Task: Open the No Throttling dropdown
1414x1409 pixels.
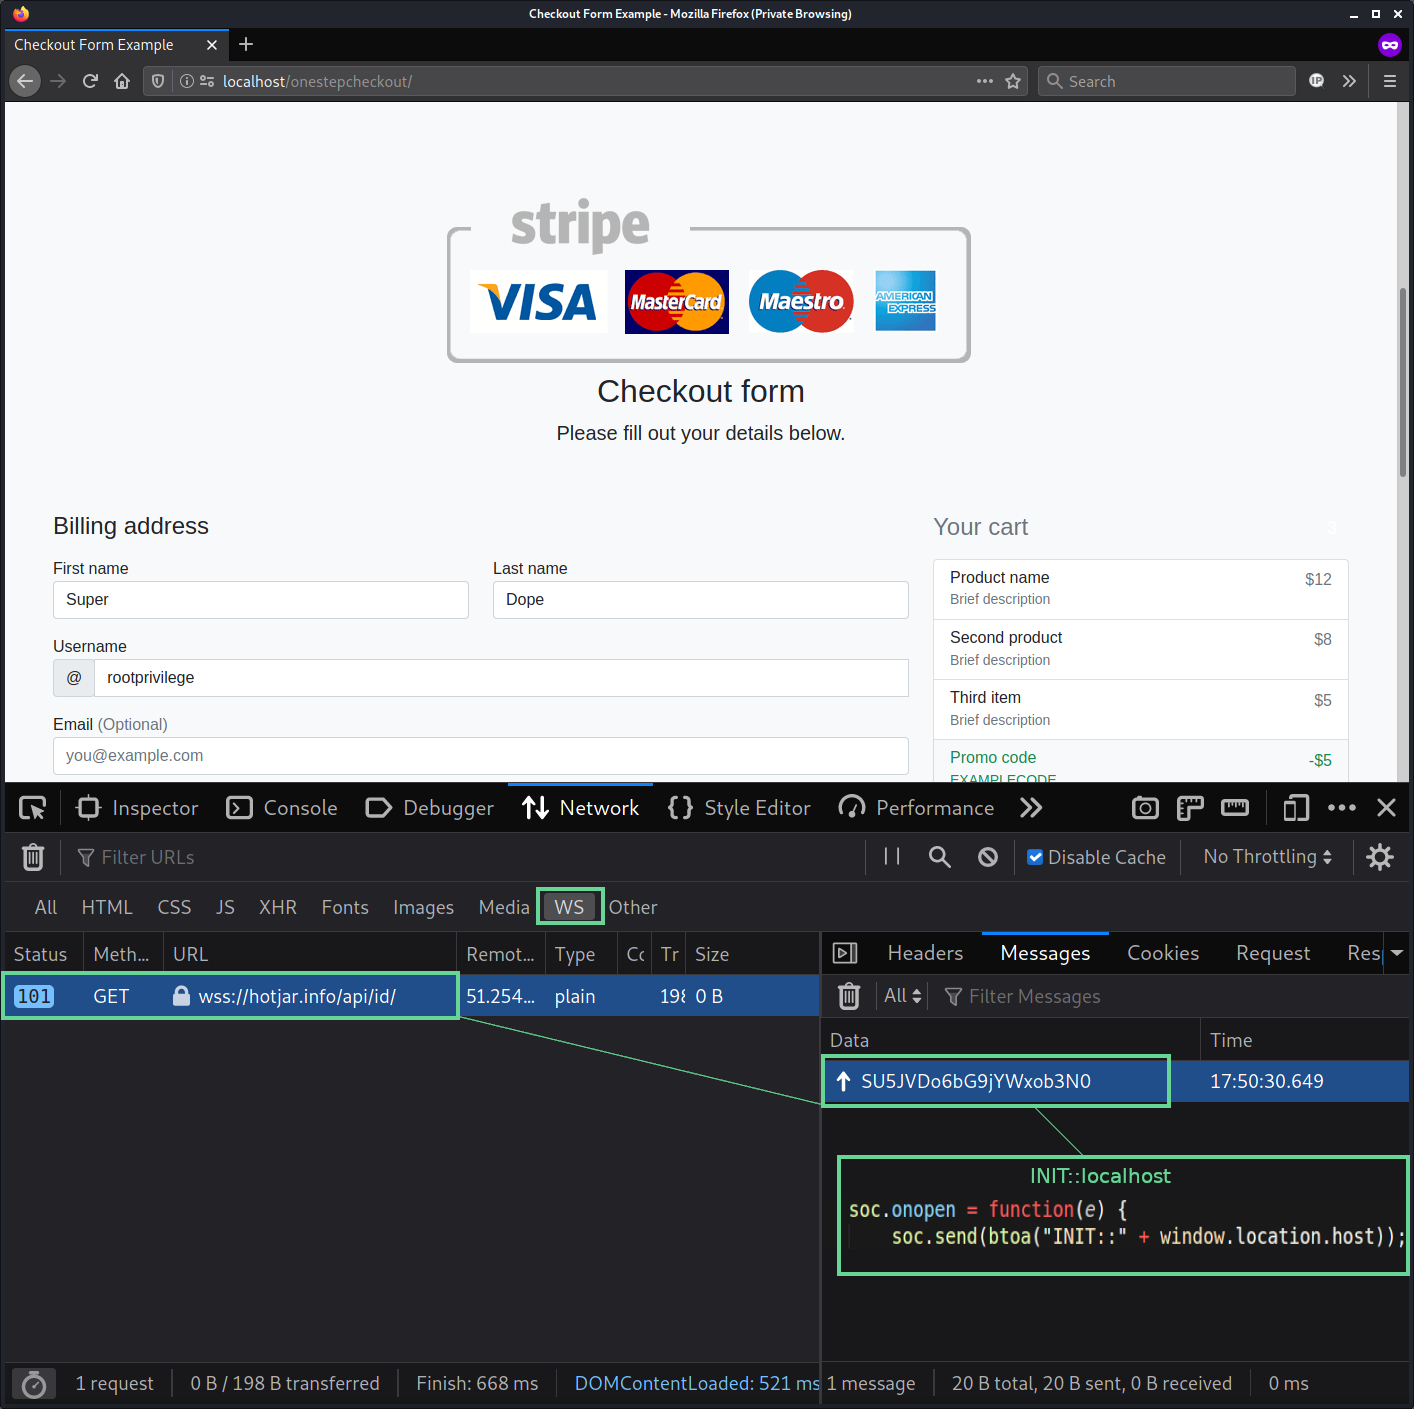Action: (1265, 857)
